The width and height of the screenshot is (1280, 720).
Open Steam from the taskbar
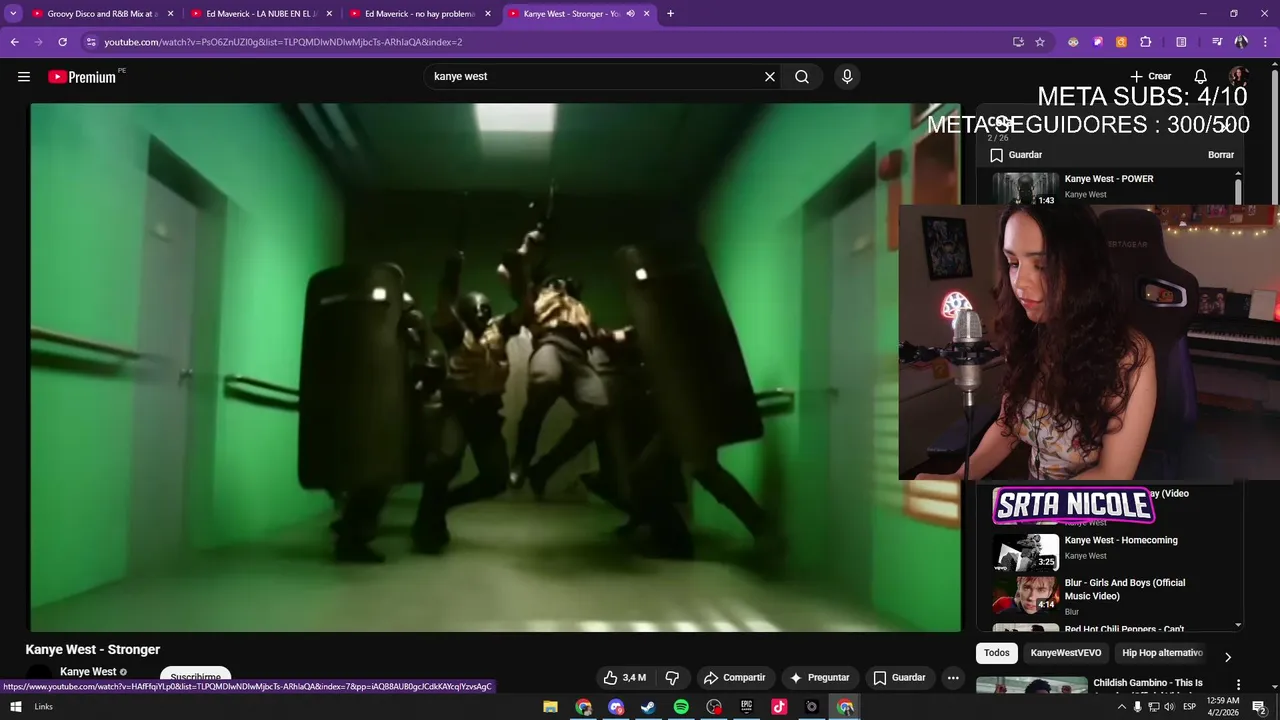(648, 707)
